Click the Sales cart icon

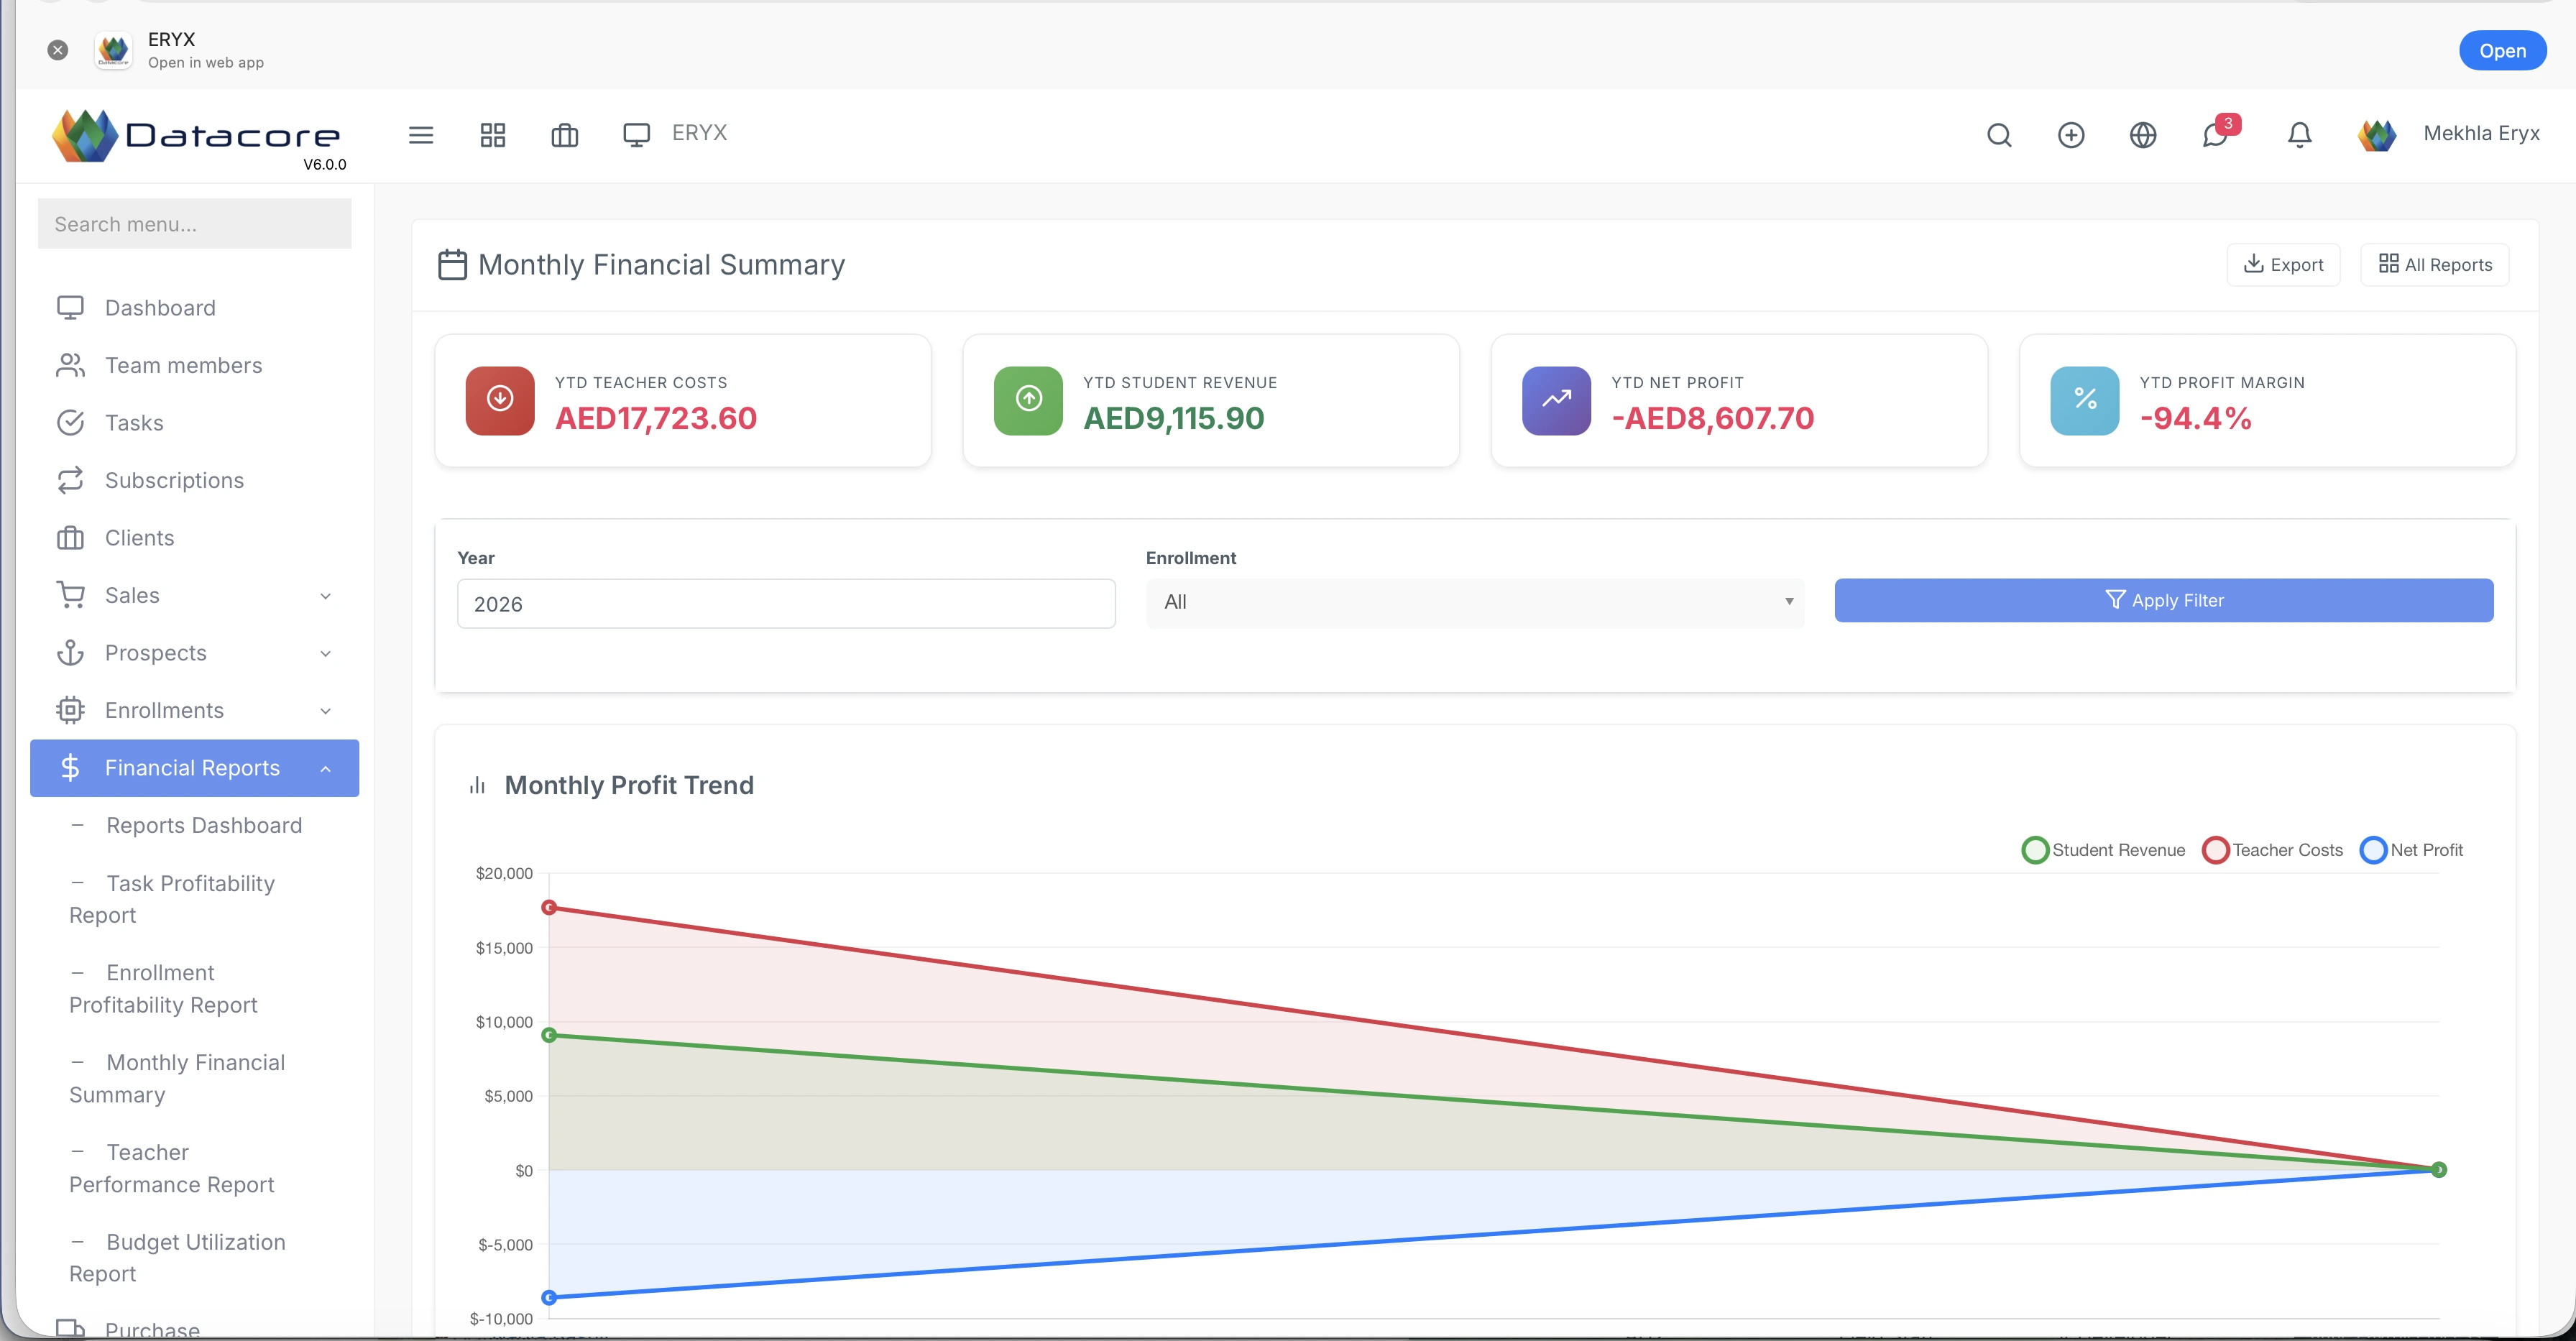point(70,595)
